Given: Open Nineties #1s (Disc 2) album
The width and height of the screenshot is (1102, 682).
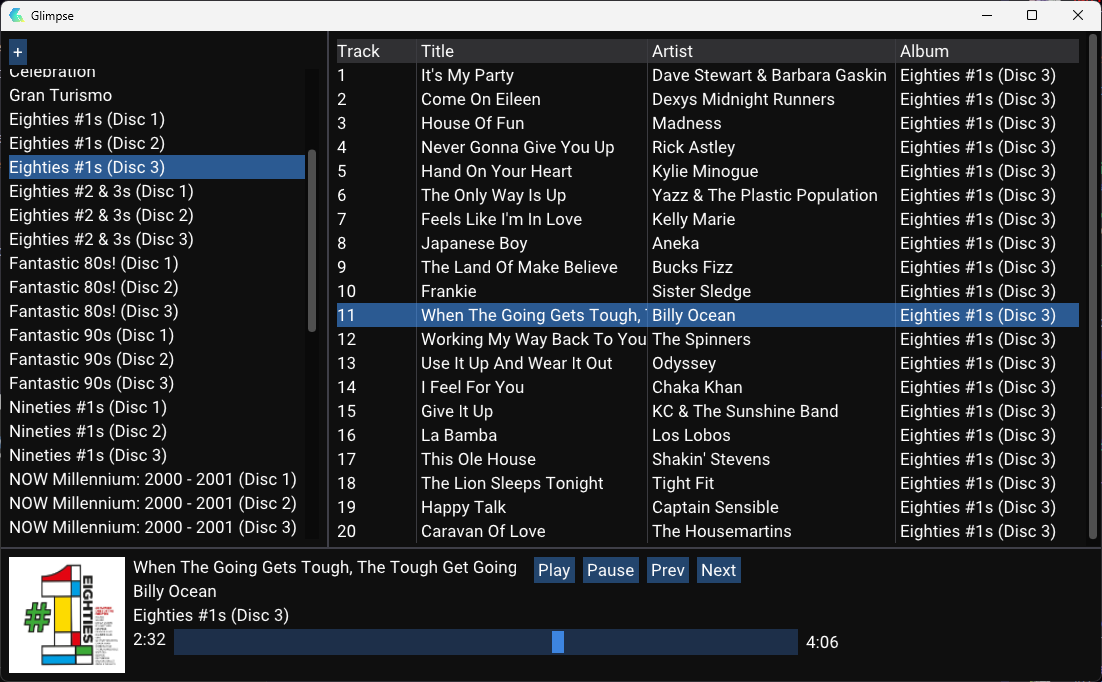Looking at the screenshot, I should [x=88, y=431].
